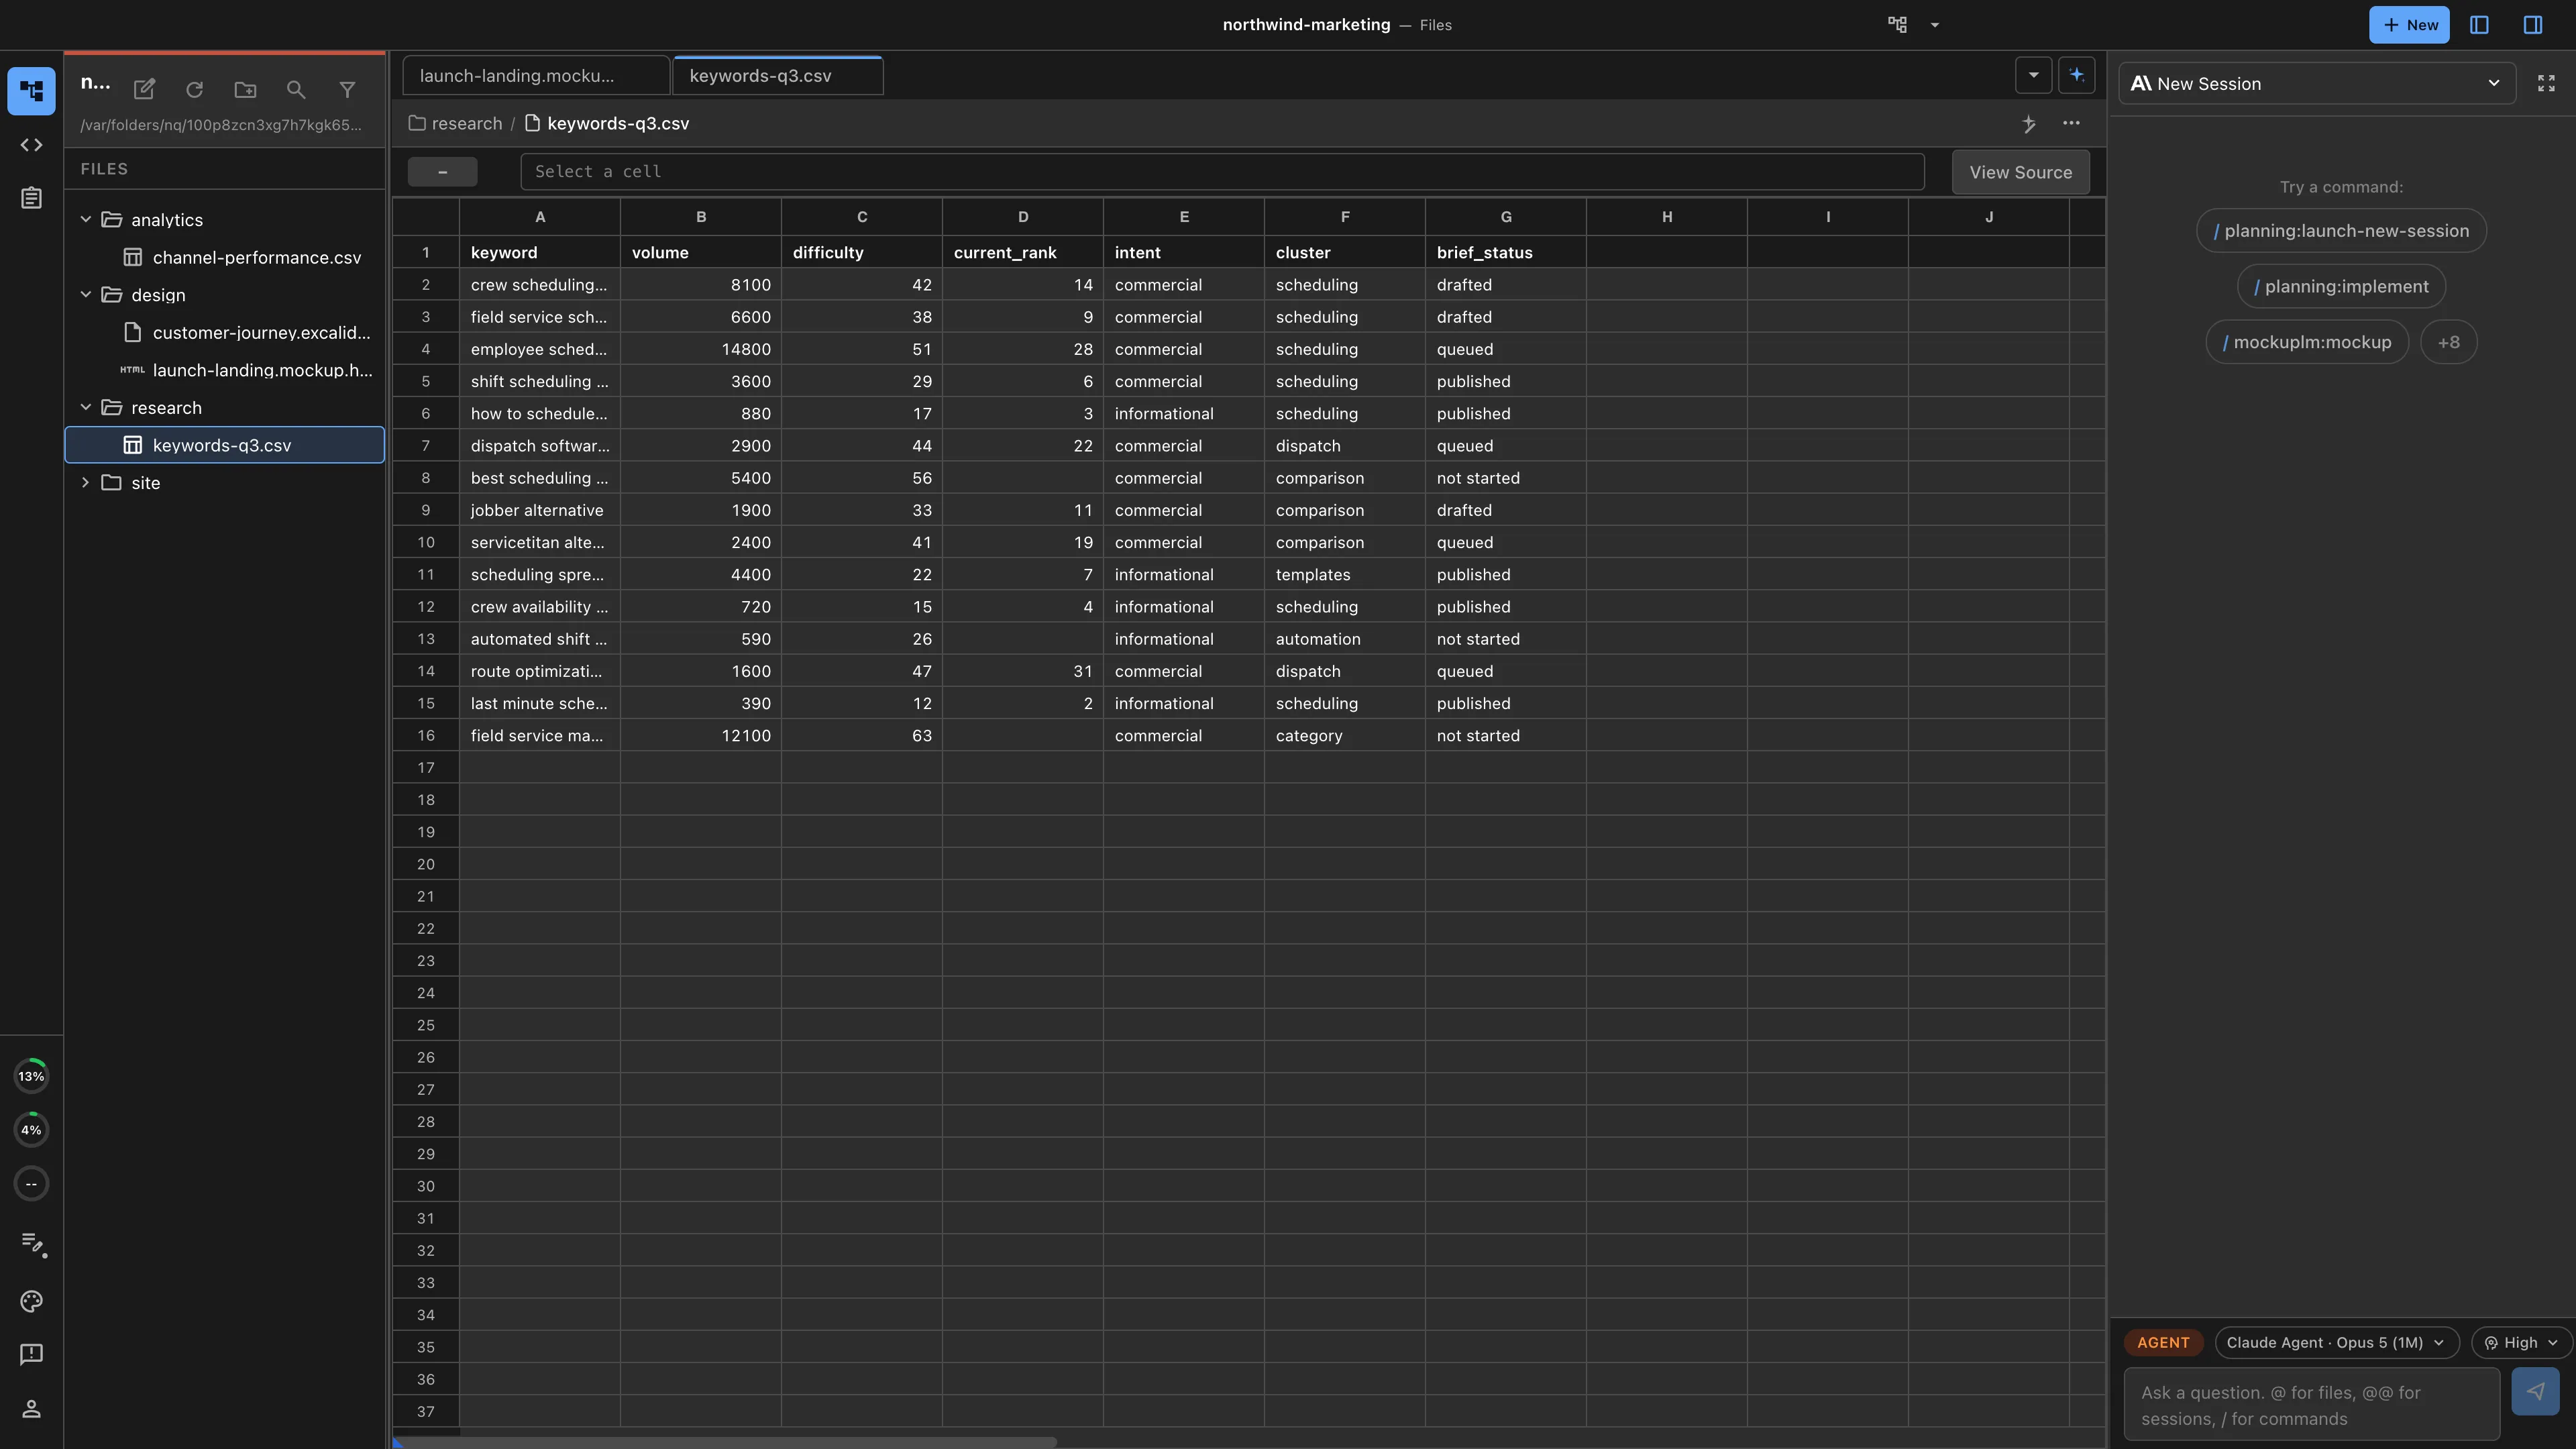Focus the Ask a question input field
This screenshot has height=1449, width=2576.
[2312, 1405]
